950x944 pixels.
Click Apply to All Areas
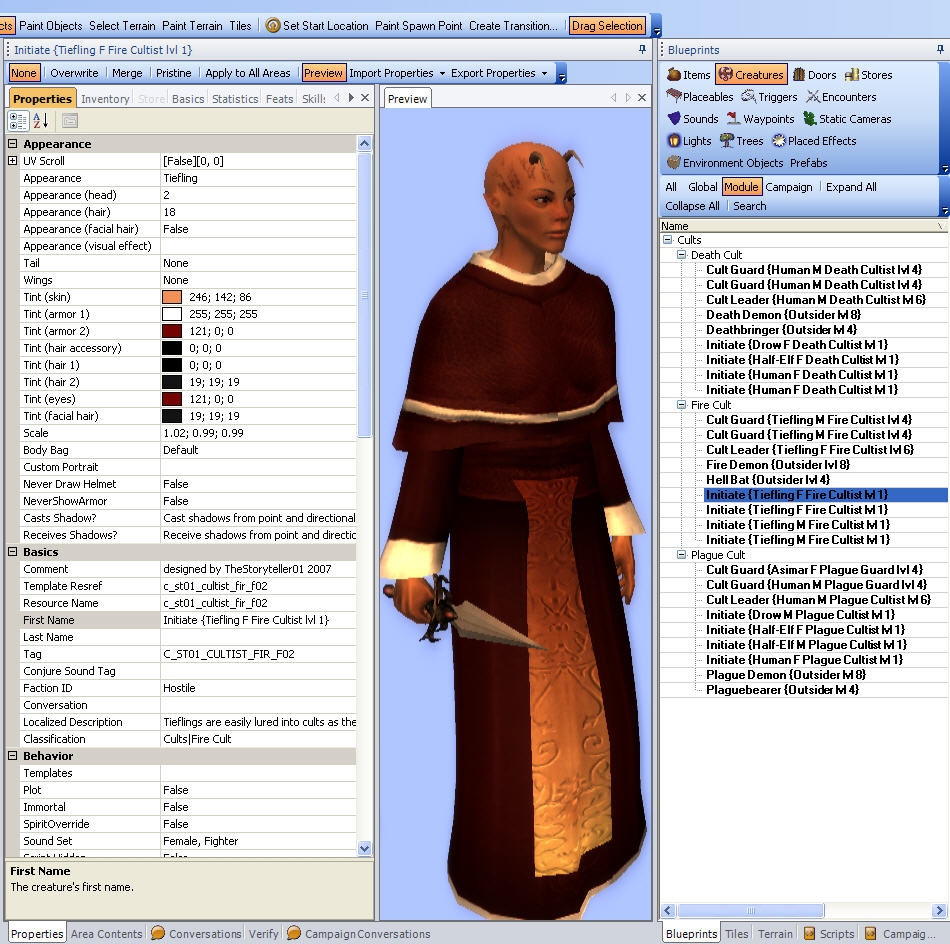(247, 73)
